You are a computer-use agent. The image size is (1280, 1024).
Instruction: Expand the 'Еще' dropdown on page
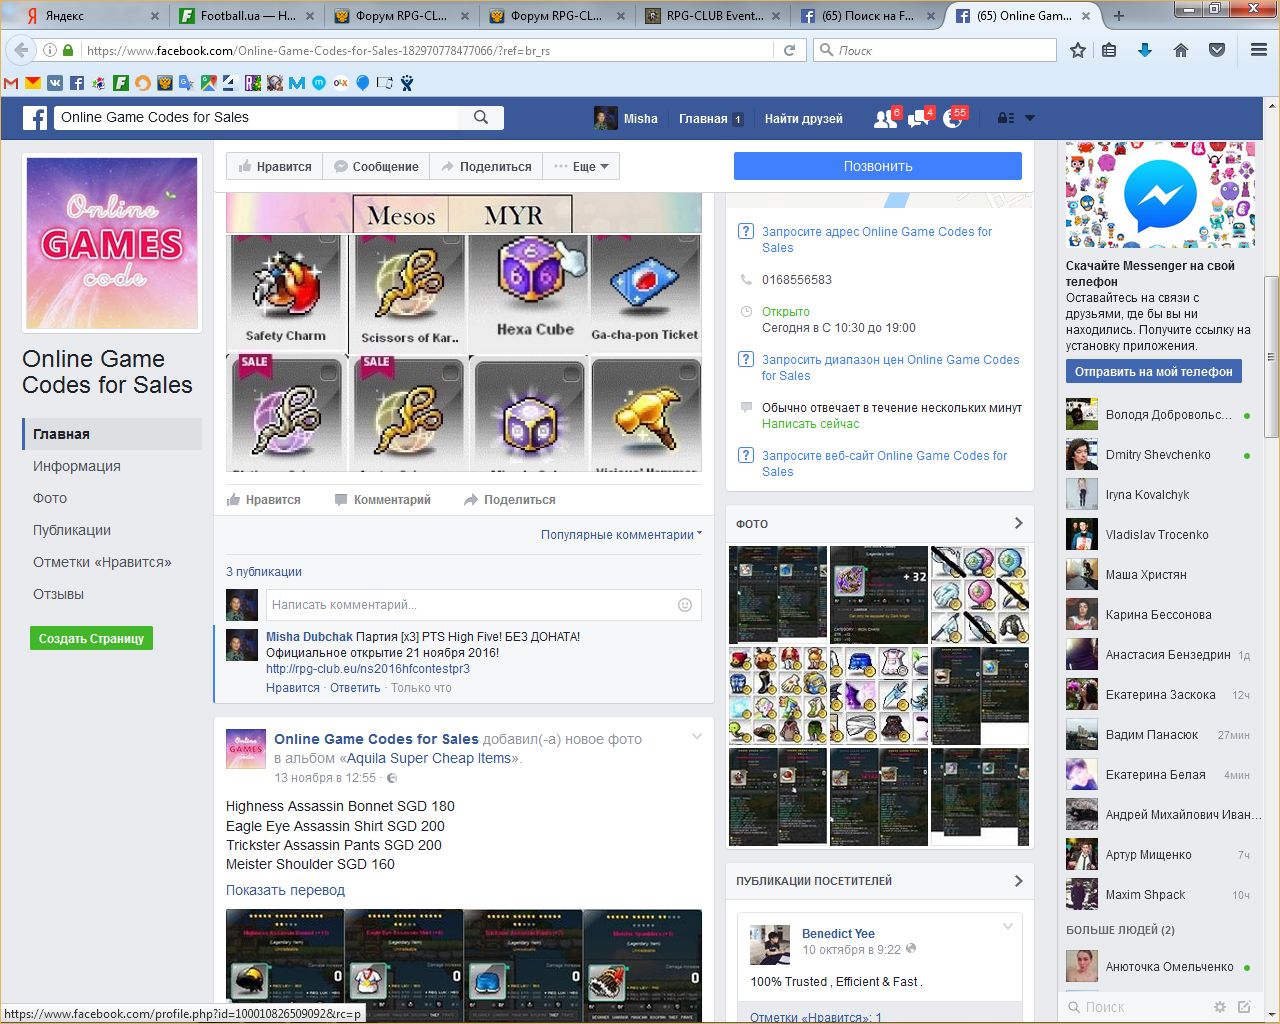[582, 167]
